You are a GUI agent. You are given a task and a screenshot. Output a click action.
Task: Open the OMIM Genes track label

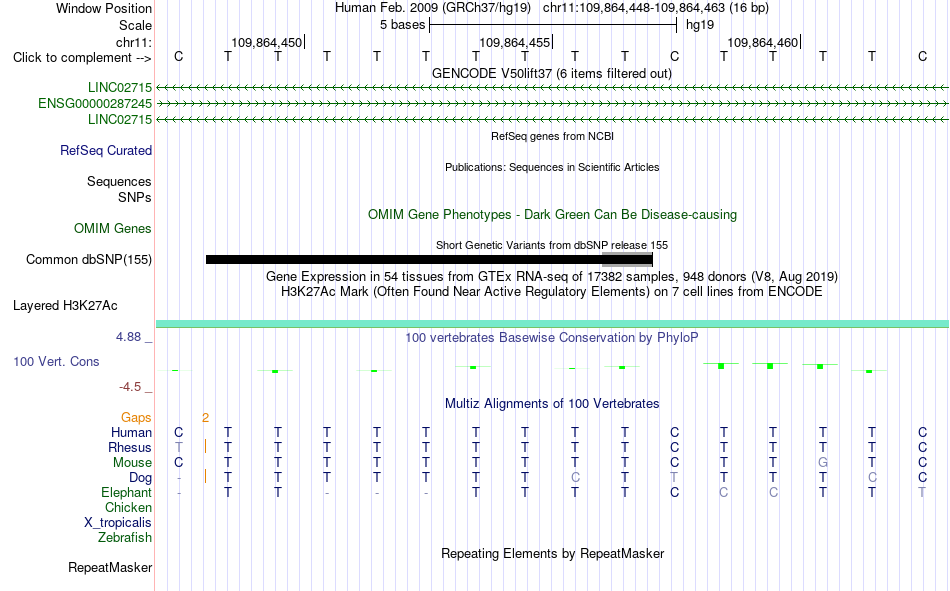(x=113, y=229)
